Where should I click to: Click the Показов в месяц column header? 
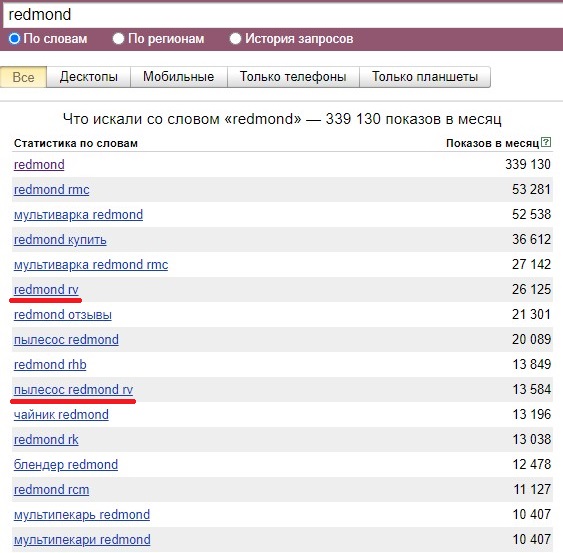[492, 143]
